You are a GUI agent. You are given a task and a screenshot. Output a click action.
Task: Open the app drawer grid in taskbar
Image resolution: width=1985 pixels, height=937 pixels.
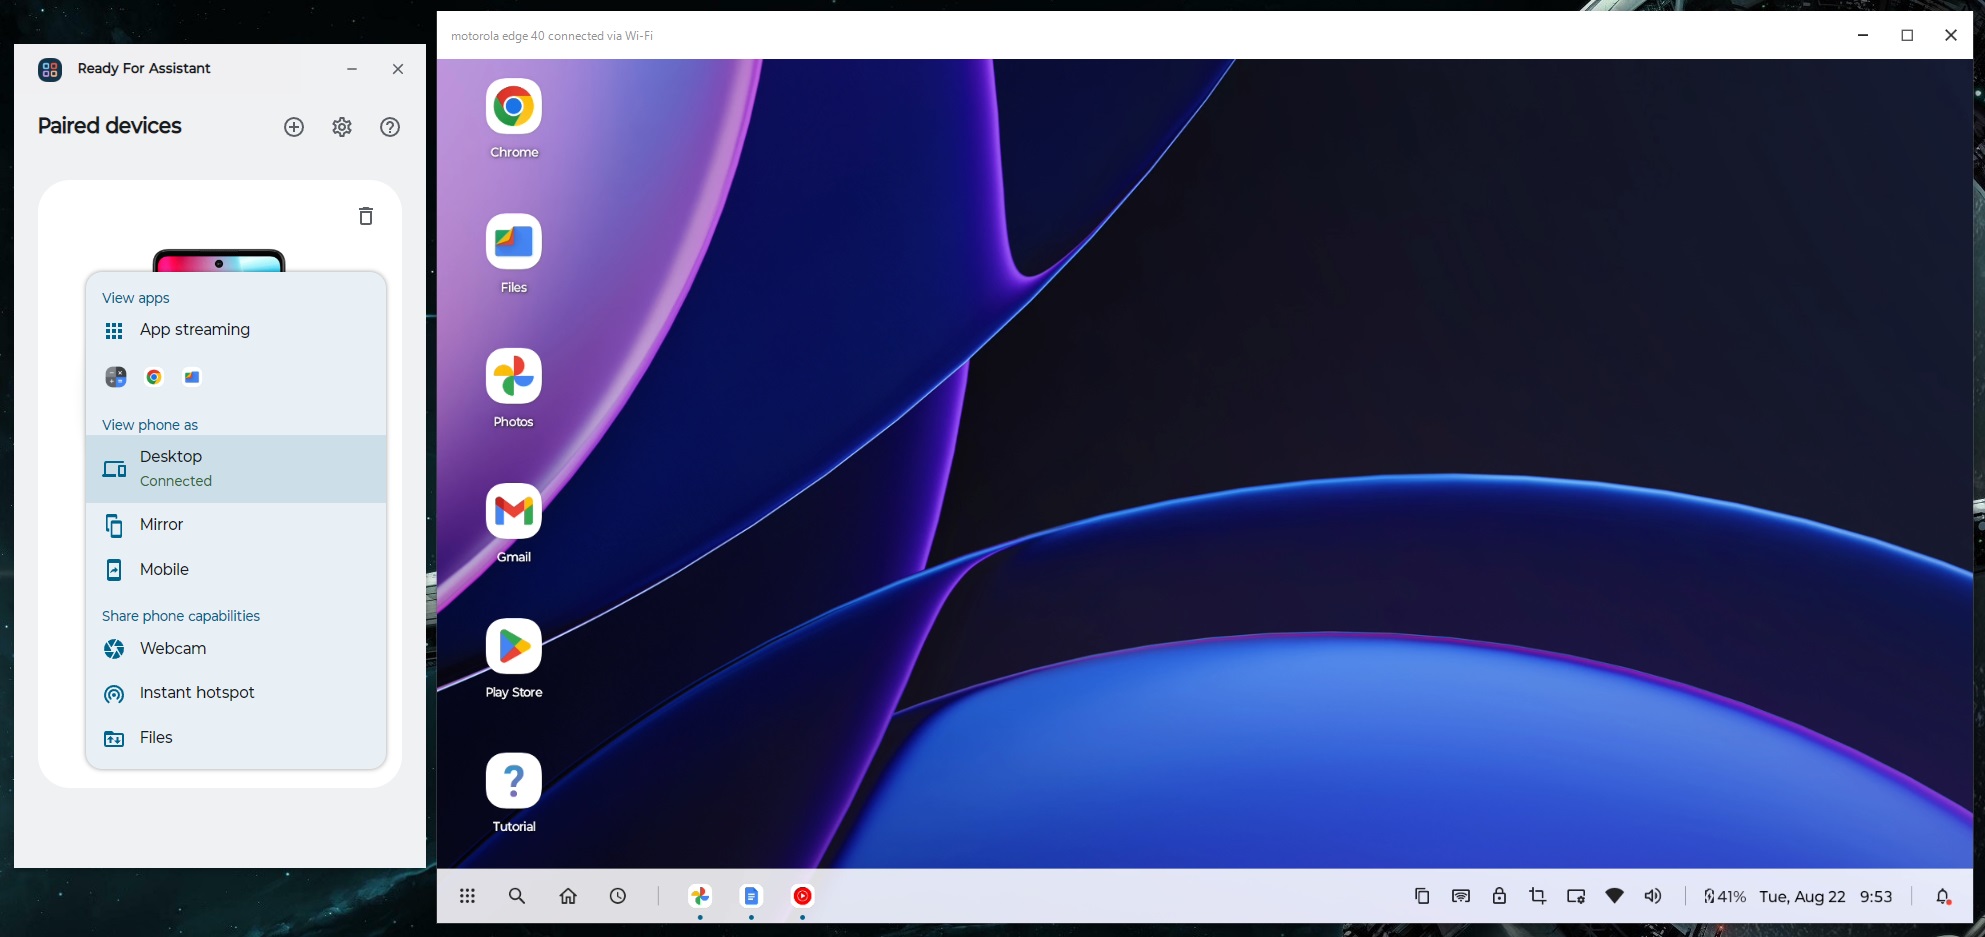(467, 896)
